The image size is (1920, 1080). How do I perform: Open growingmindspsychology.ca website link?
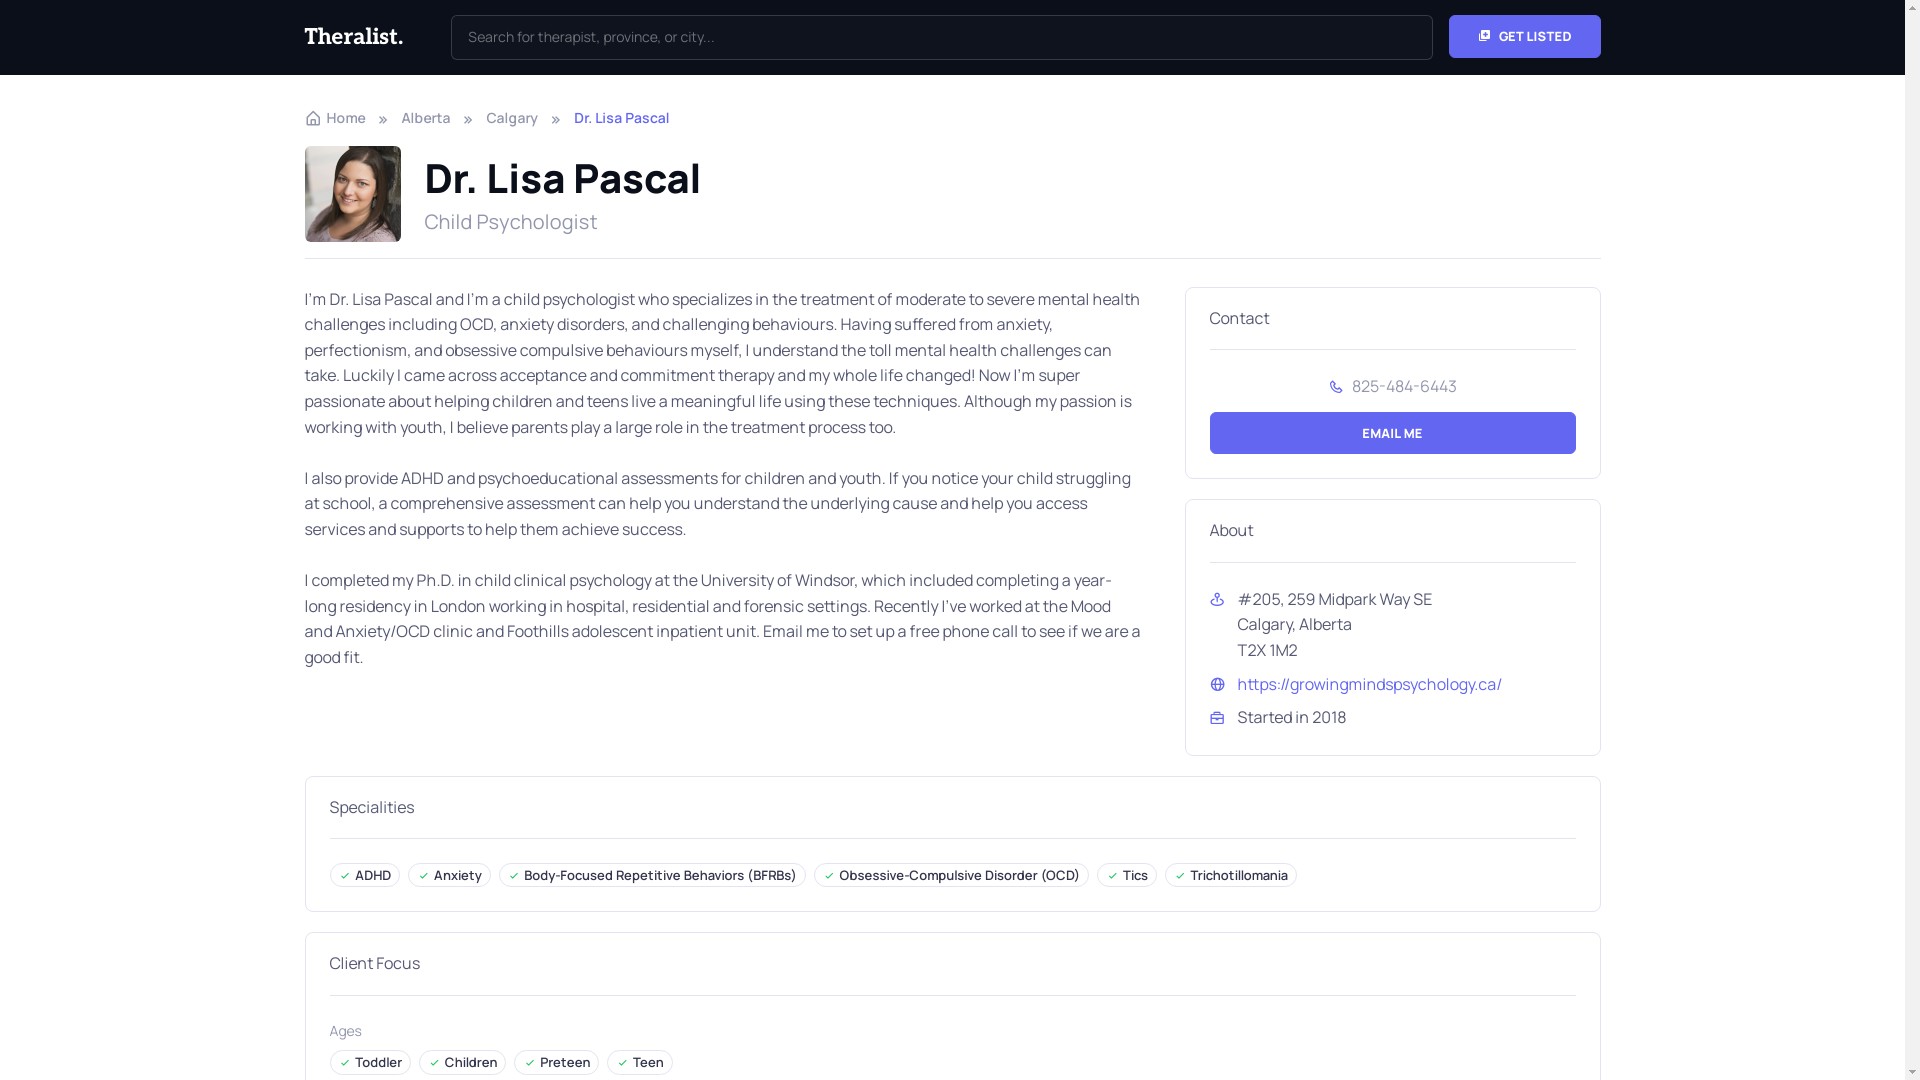[1369, 685]
